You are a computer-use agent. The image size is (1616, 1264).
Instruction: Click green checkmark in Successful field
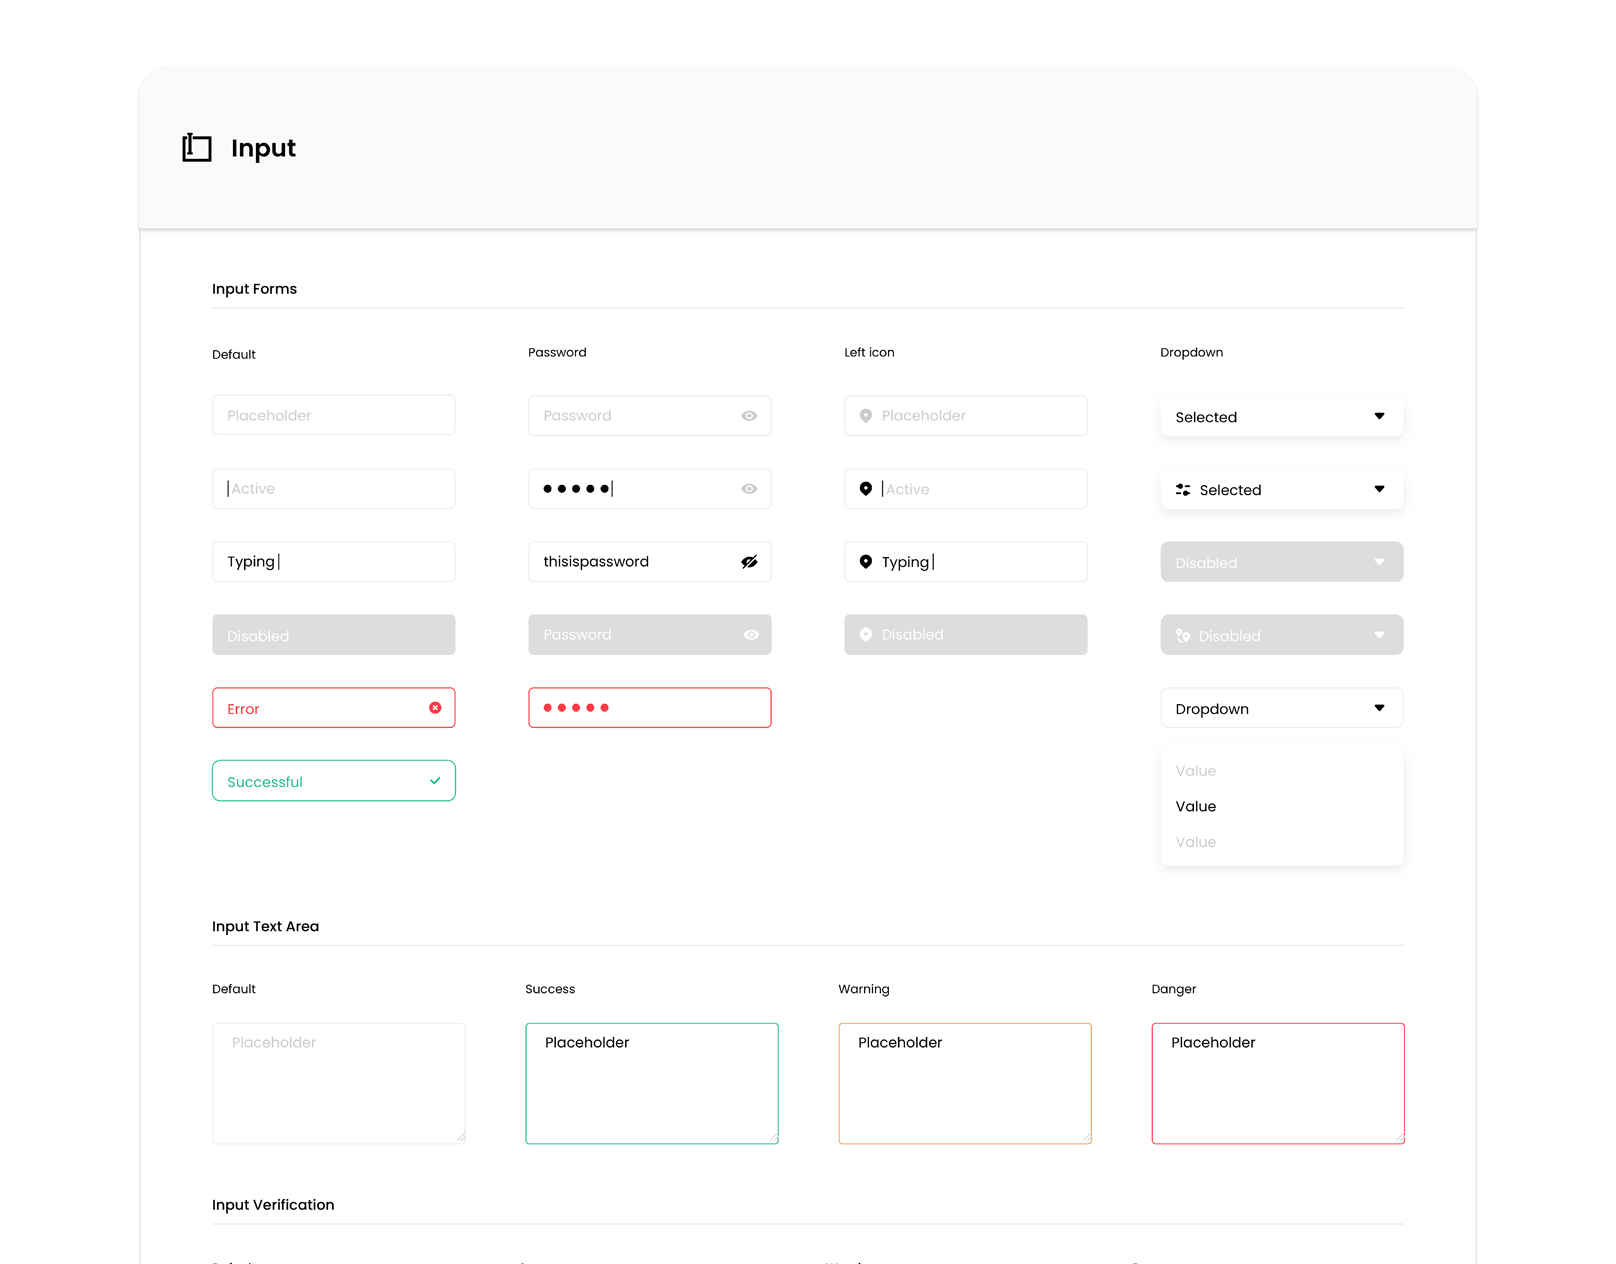435,781
